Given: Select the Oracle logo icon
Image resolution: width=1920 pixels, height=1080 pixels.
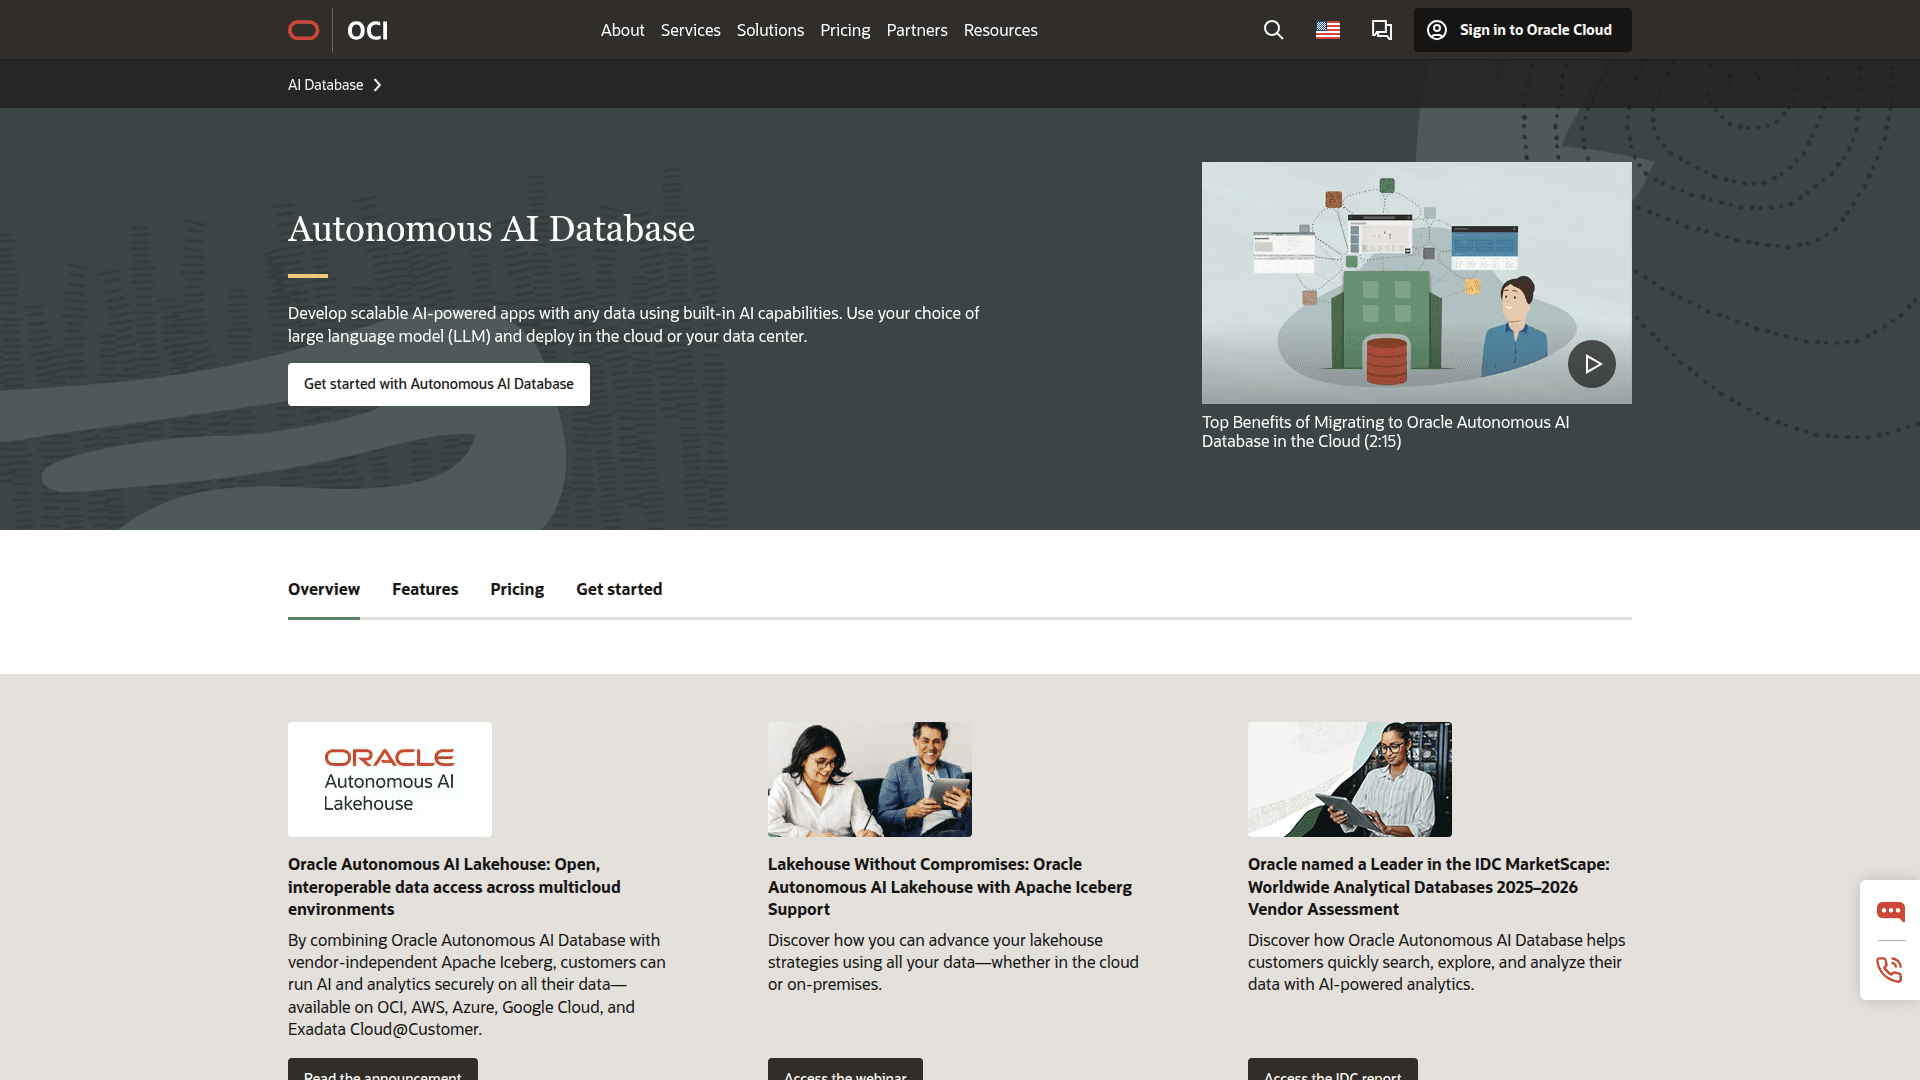Looking at the screenshot, I should pyautogui.click(x=303, y=29).
